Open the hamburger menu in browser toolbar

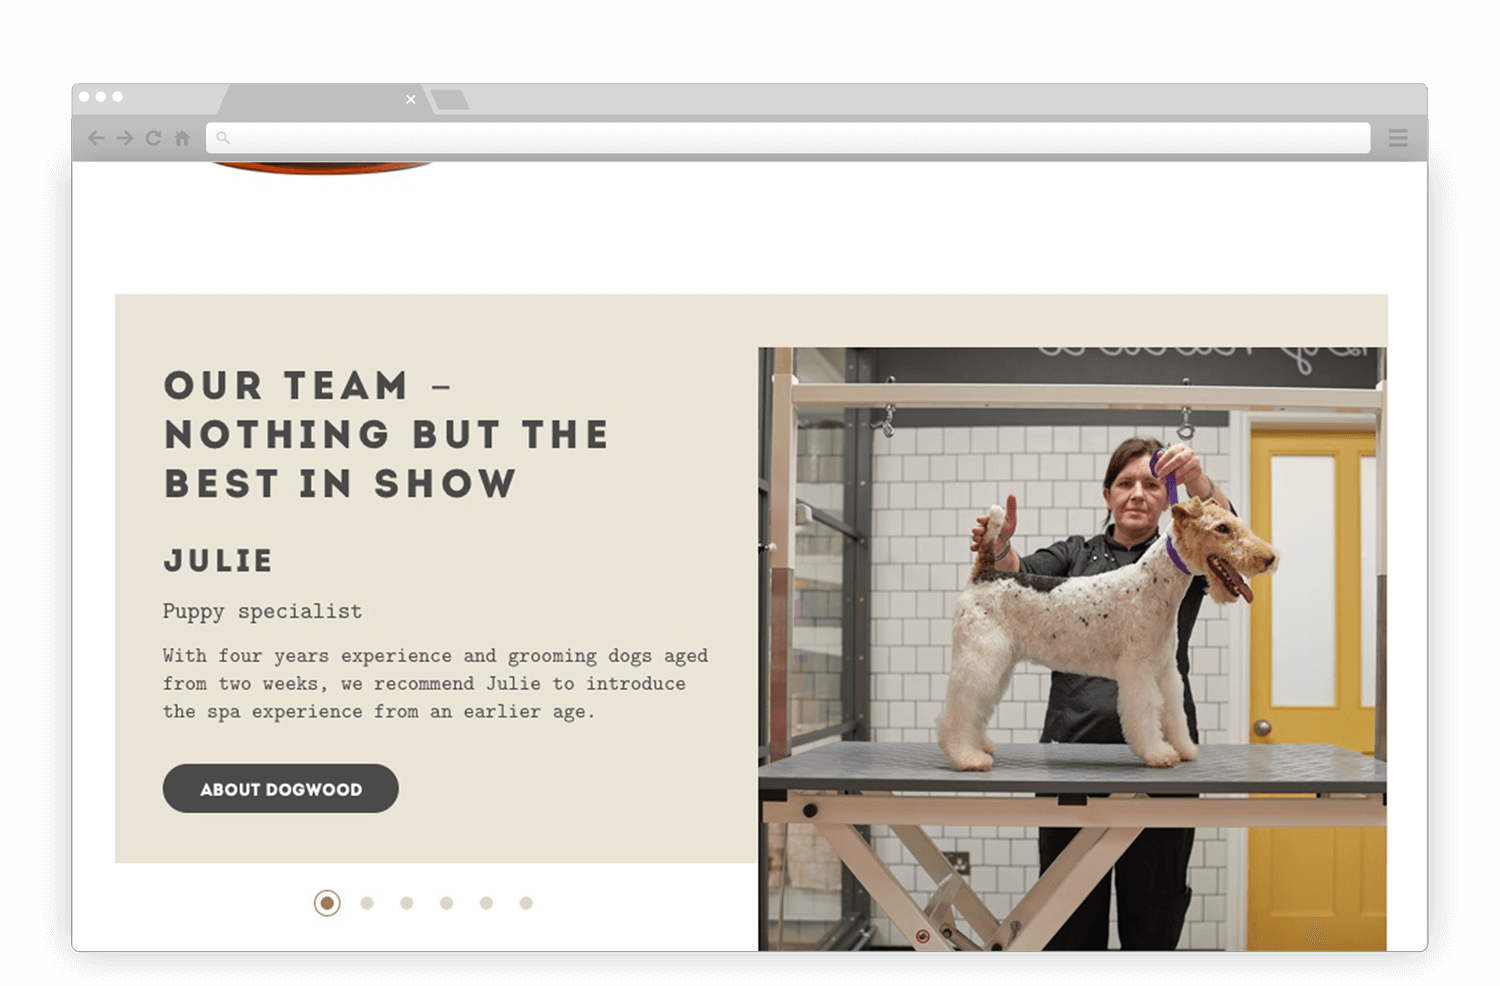coord(1398,138)
